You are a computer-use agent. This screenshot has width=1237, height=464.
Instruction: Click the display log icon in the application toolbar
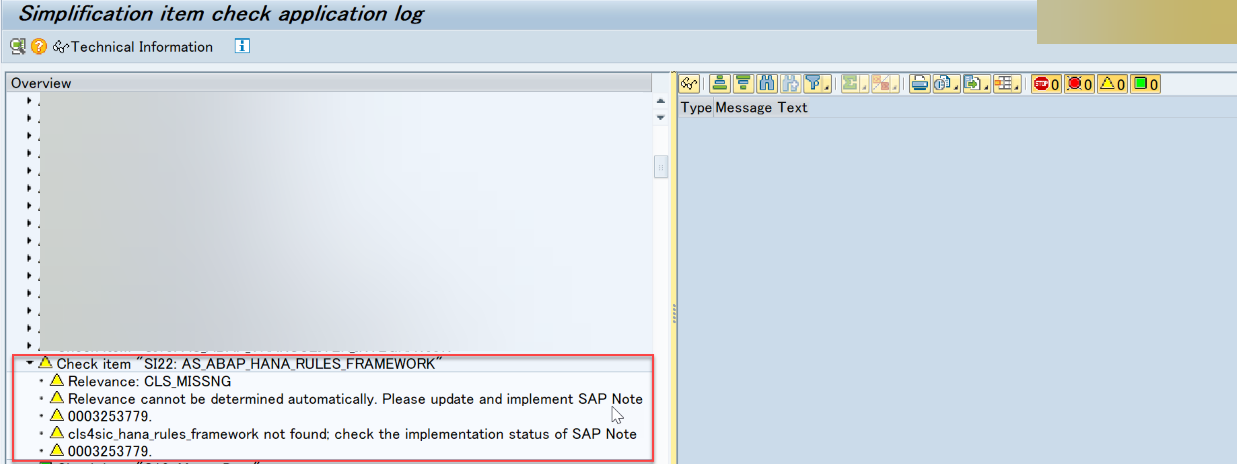click(18, 46)
